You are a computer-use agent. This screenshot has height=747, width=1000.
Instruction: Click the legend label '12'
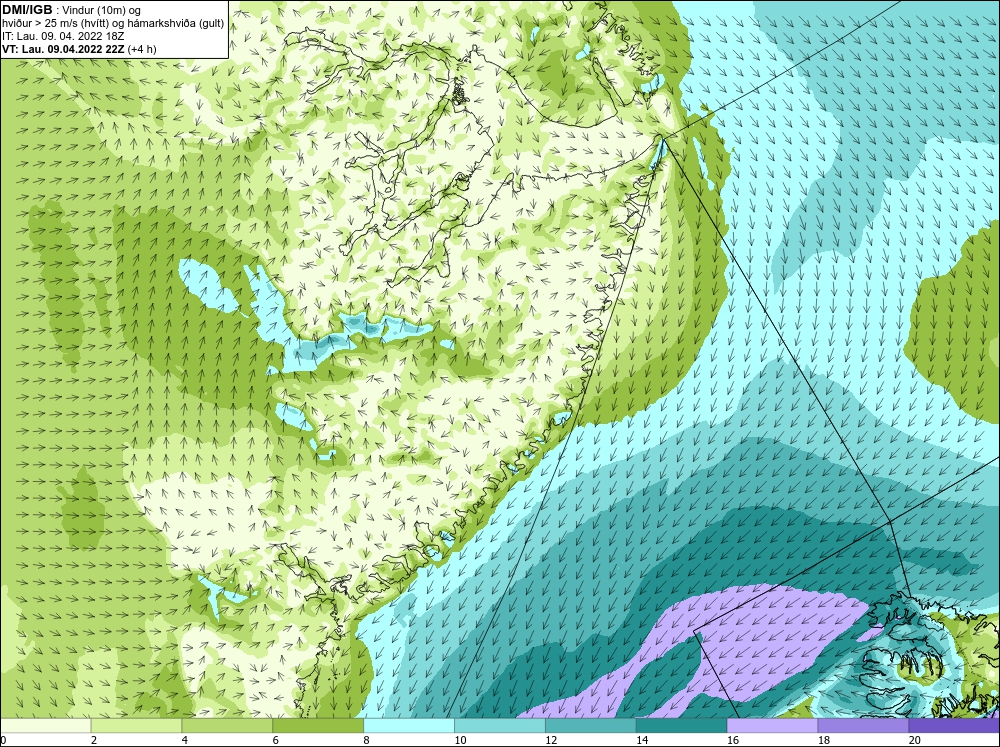click(x=551, y=740)
